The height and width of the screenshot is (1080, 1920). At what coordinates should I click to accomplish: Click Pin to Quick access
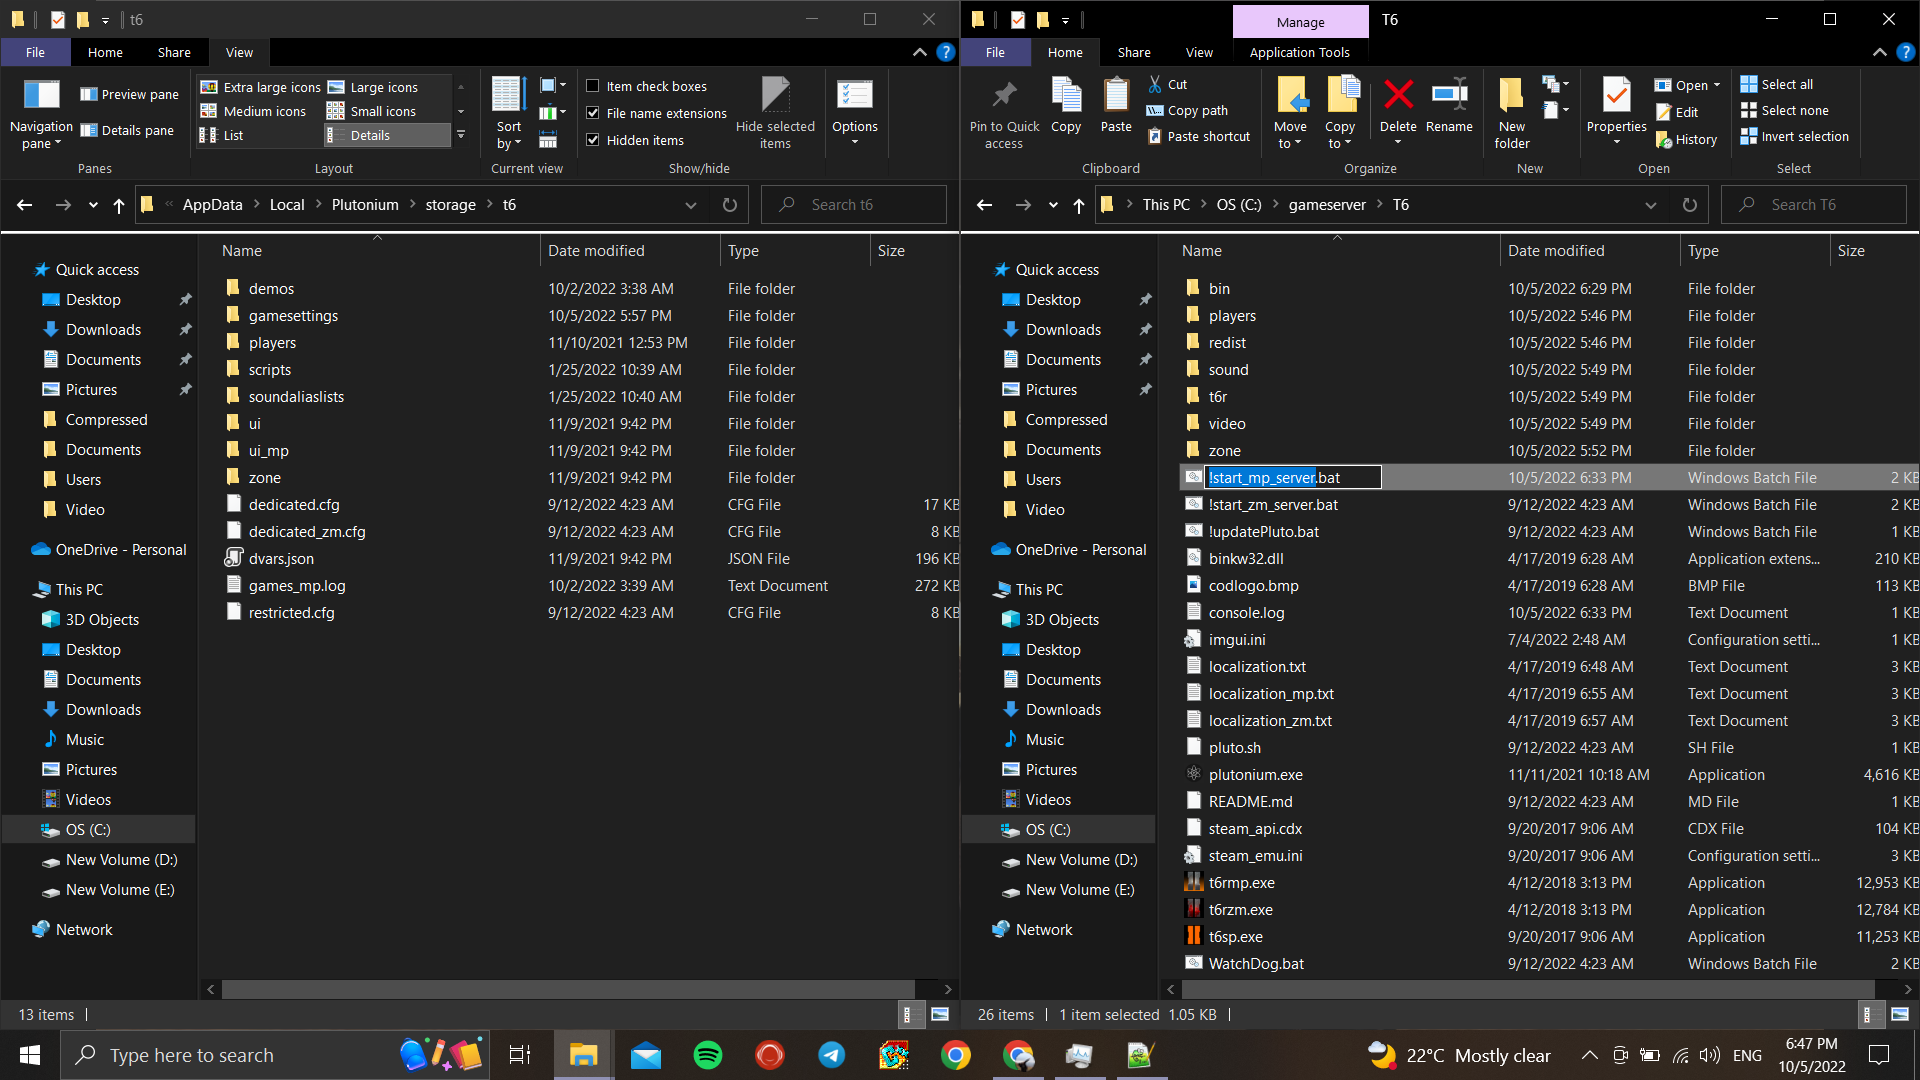1004,114
